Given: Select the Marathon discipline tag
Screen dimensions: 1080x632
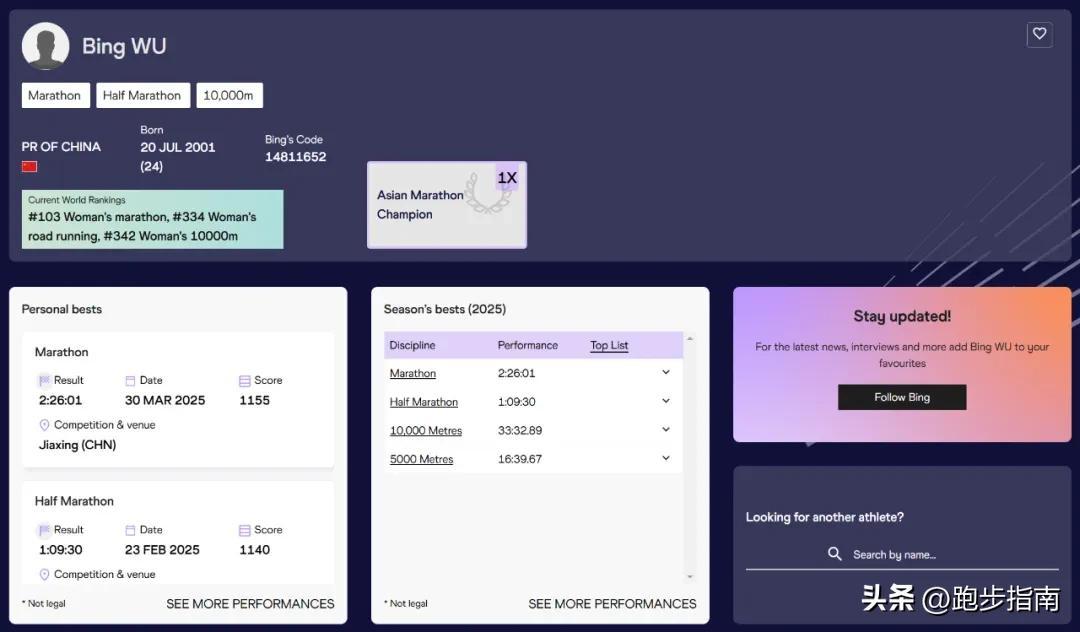Looking at the screenshot, I should [x=54, y=95].
